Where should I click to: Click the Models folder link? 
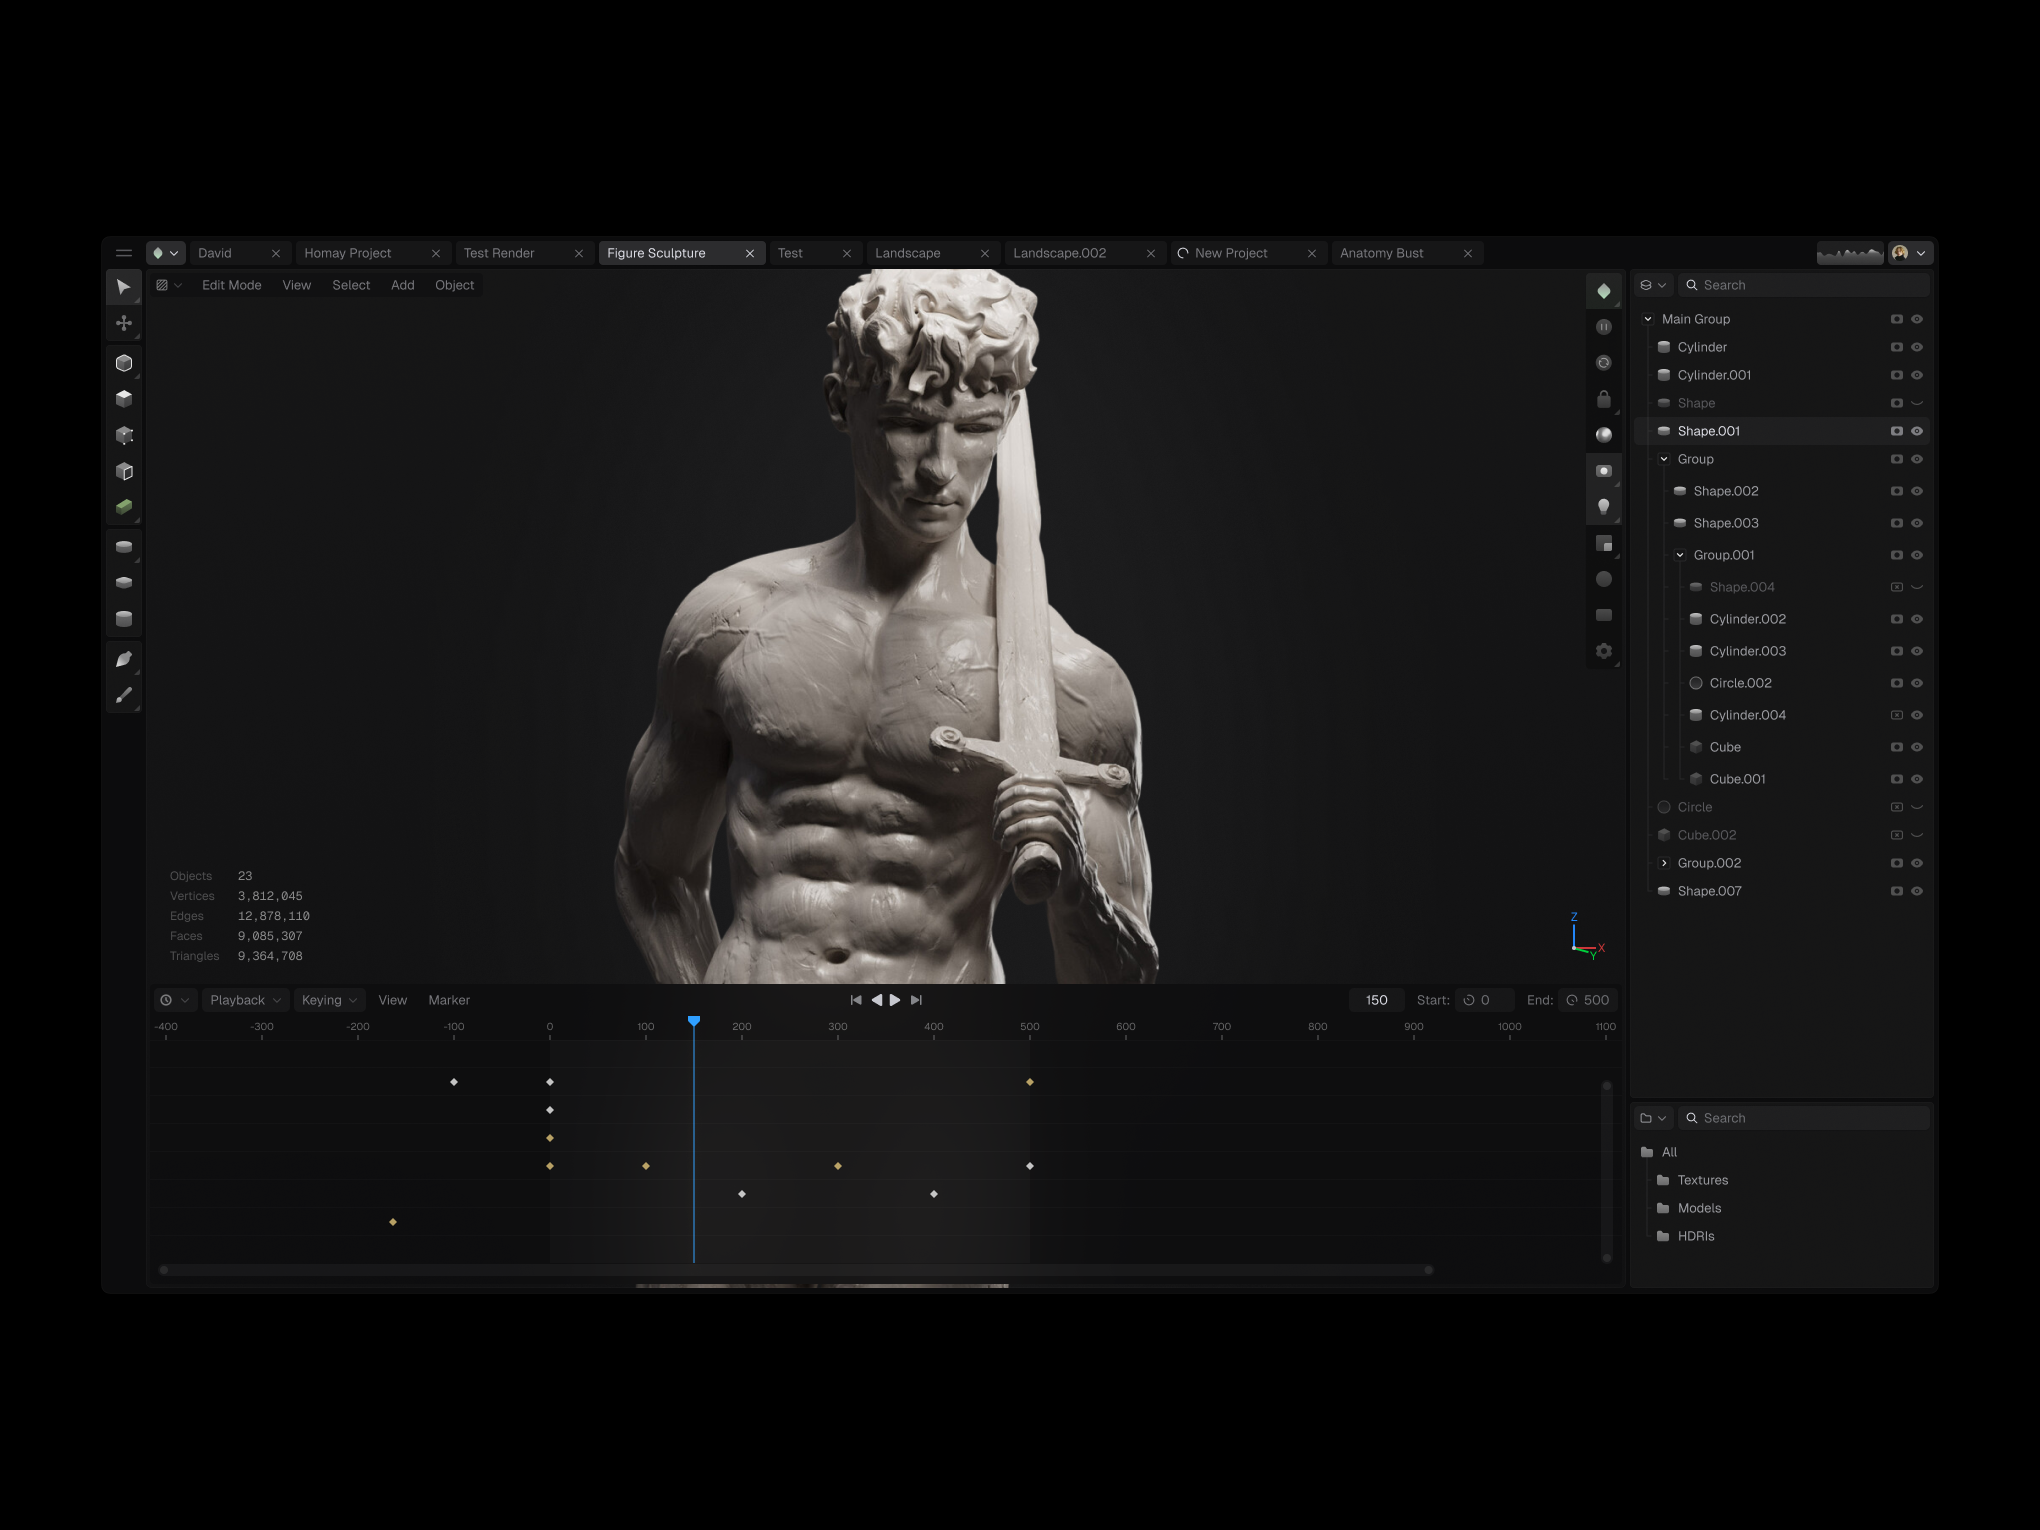click(1699, 1208)
